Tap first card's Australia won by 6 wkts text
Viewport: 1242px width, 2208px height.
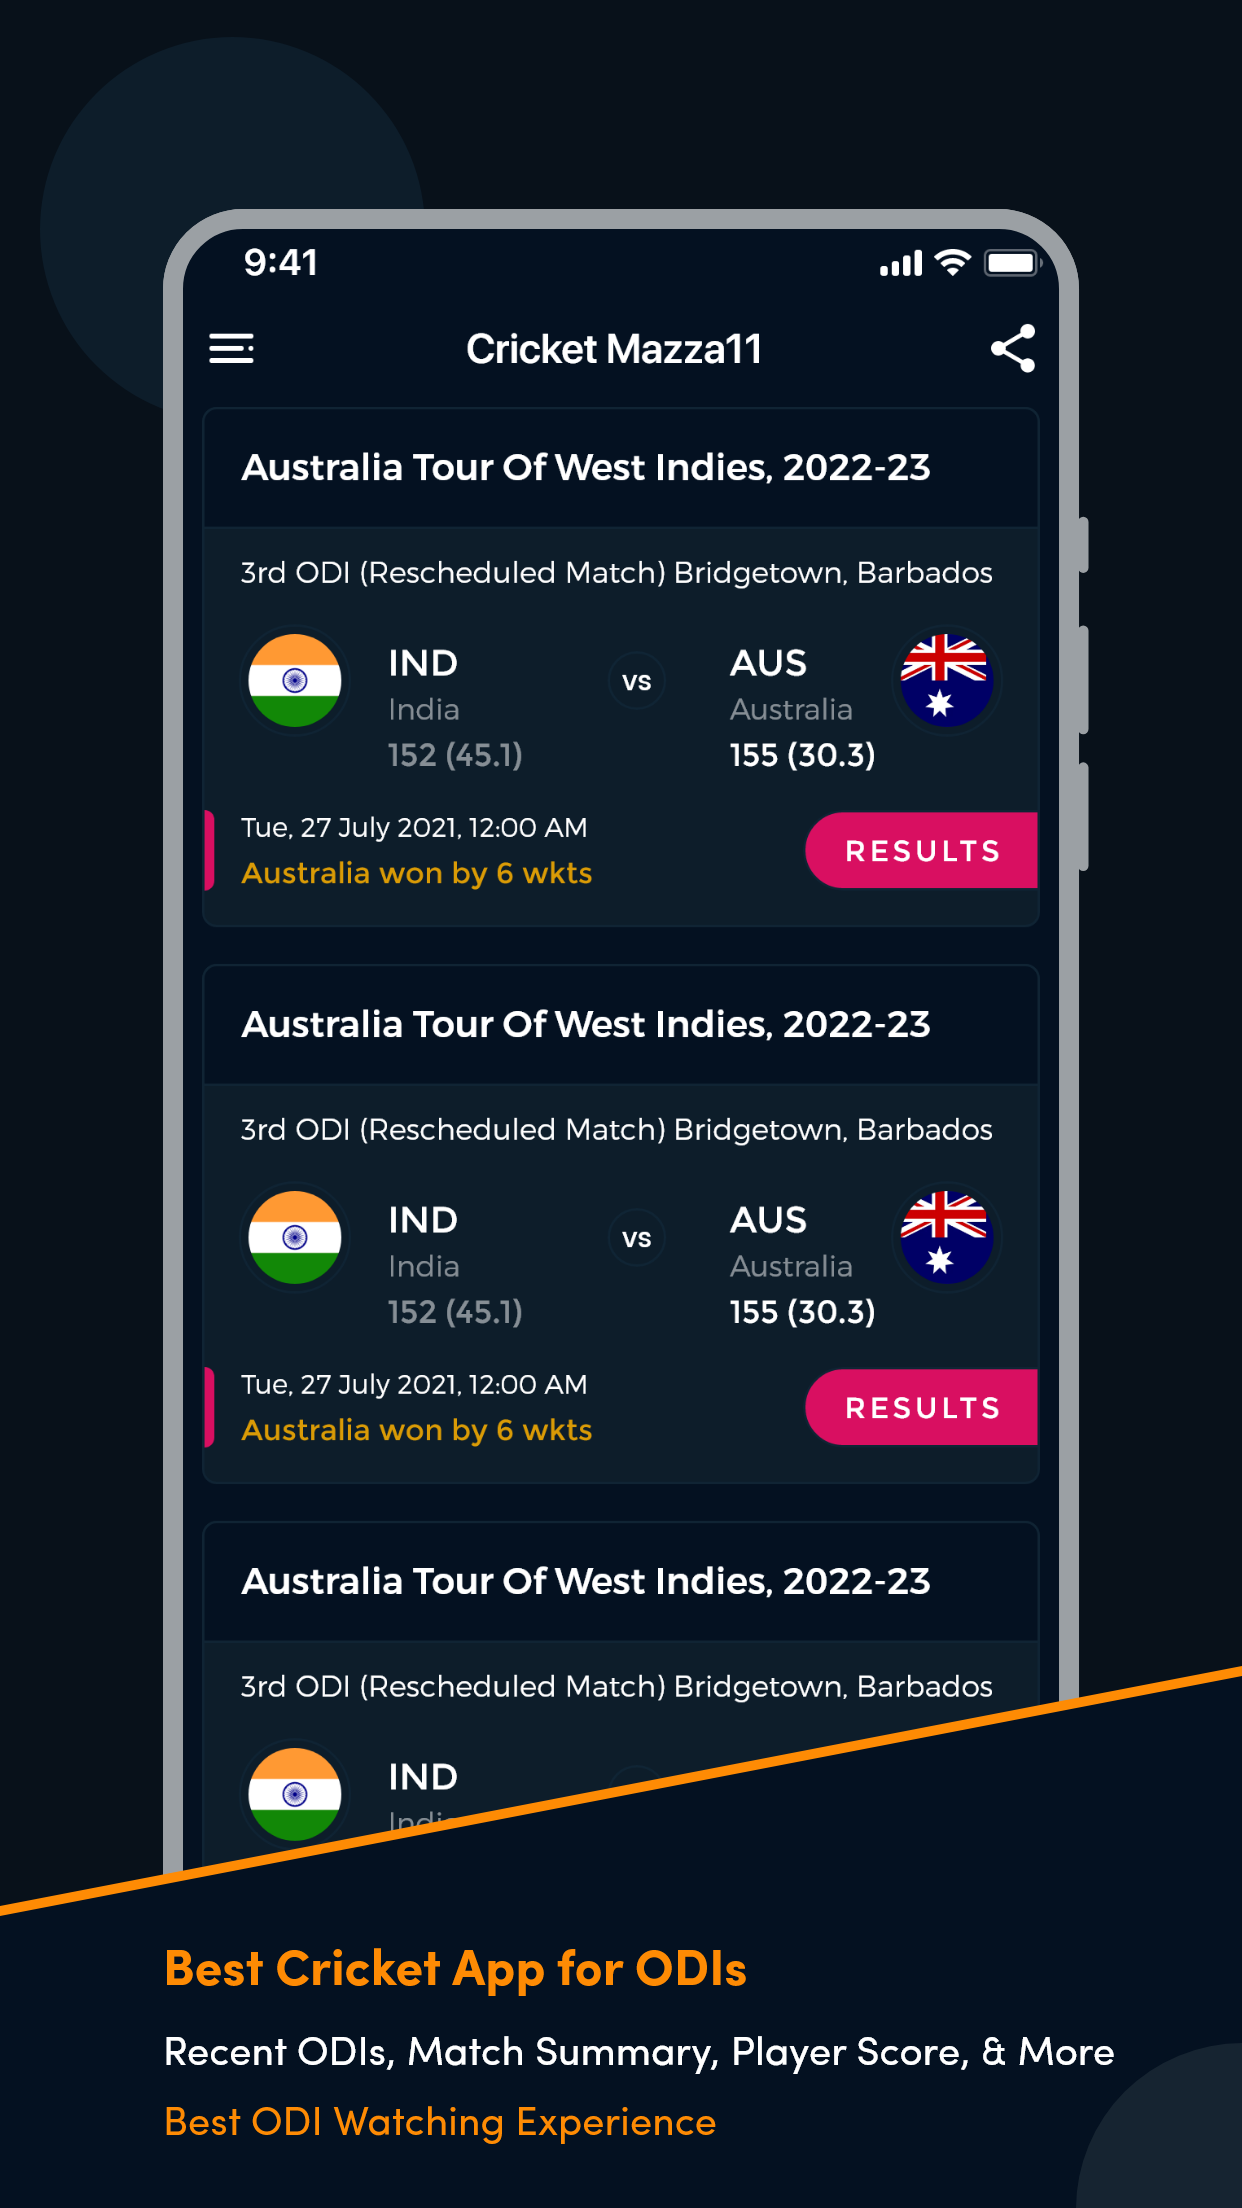tap(417, 873)
